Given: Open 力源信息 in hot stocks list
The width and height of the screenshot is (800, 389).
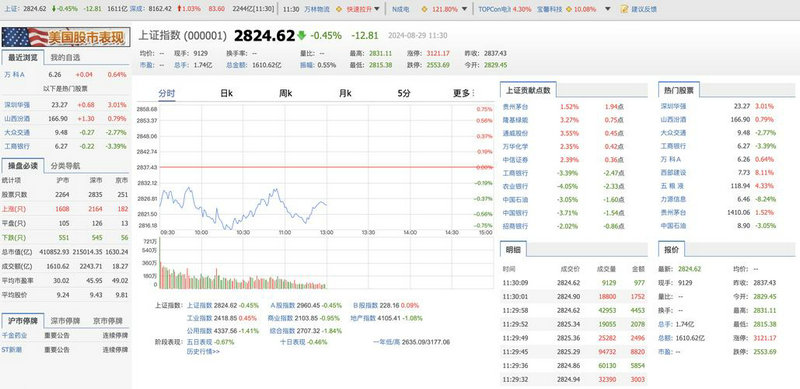Looking at the screenshot, I should coord(673,199).
